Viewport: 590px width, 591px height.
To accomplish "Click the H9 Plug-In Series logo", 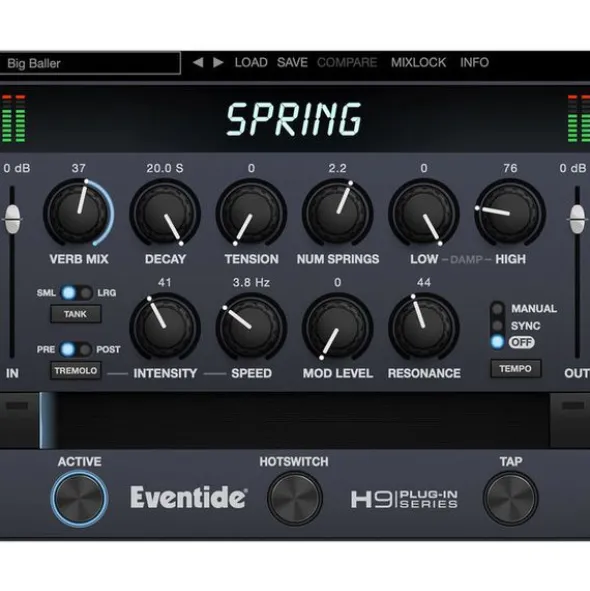I will click(405, 499).
